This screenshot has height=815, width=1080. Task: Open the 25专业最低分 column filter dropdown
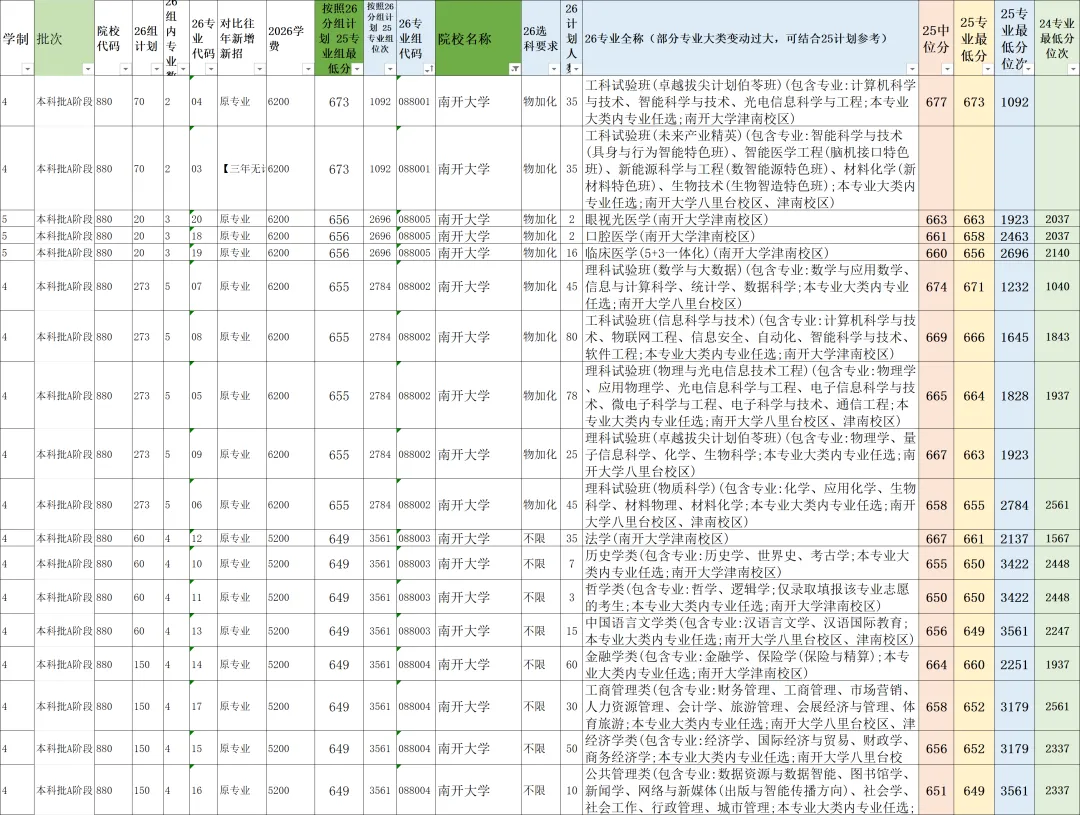pos(987,69)
